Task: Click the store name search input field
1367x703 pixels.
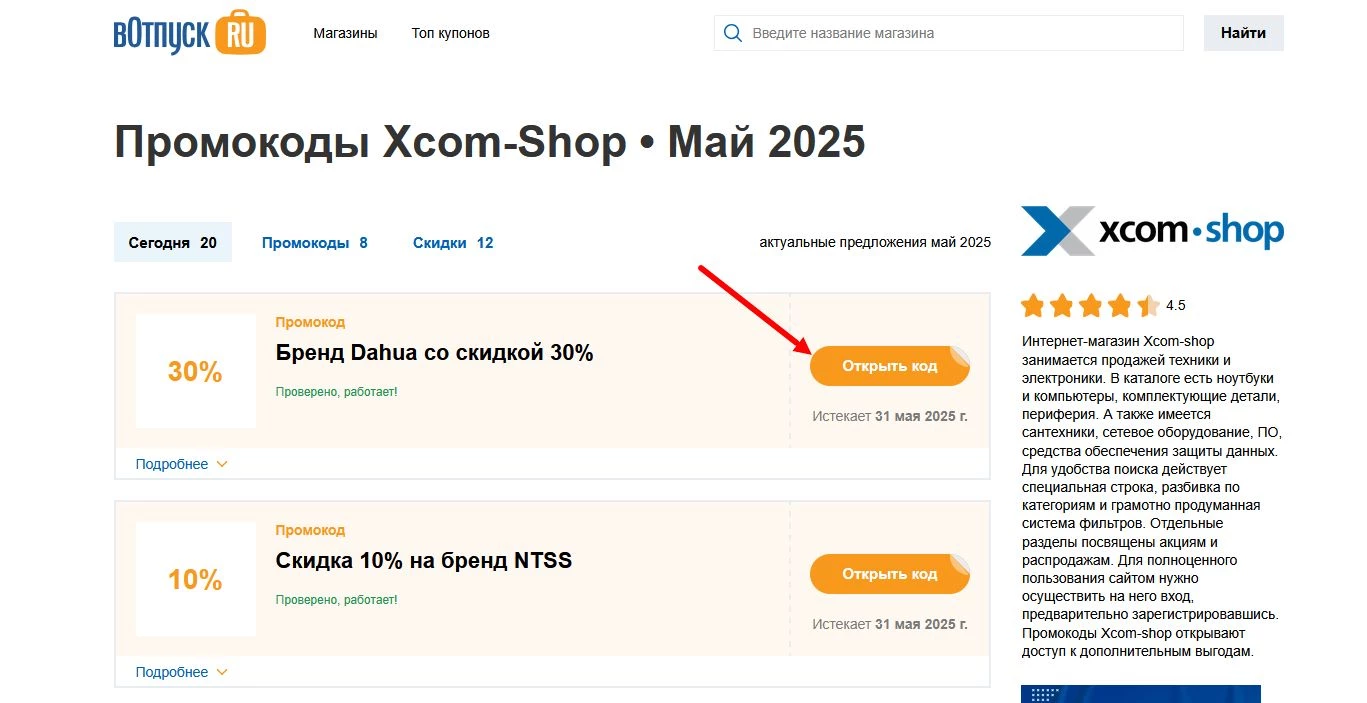Action: (x=950, y=32)
